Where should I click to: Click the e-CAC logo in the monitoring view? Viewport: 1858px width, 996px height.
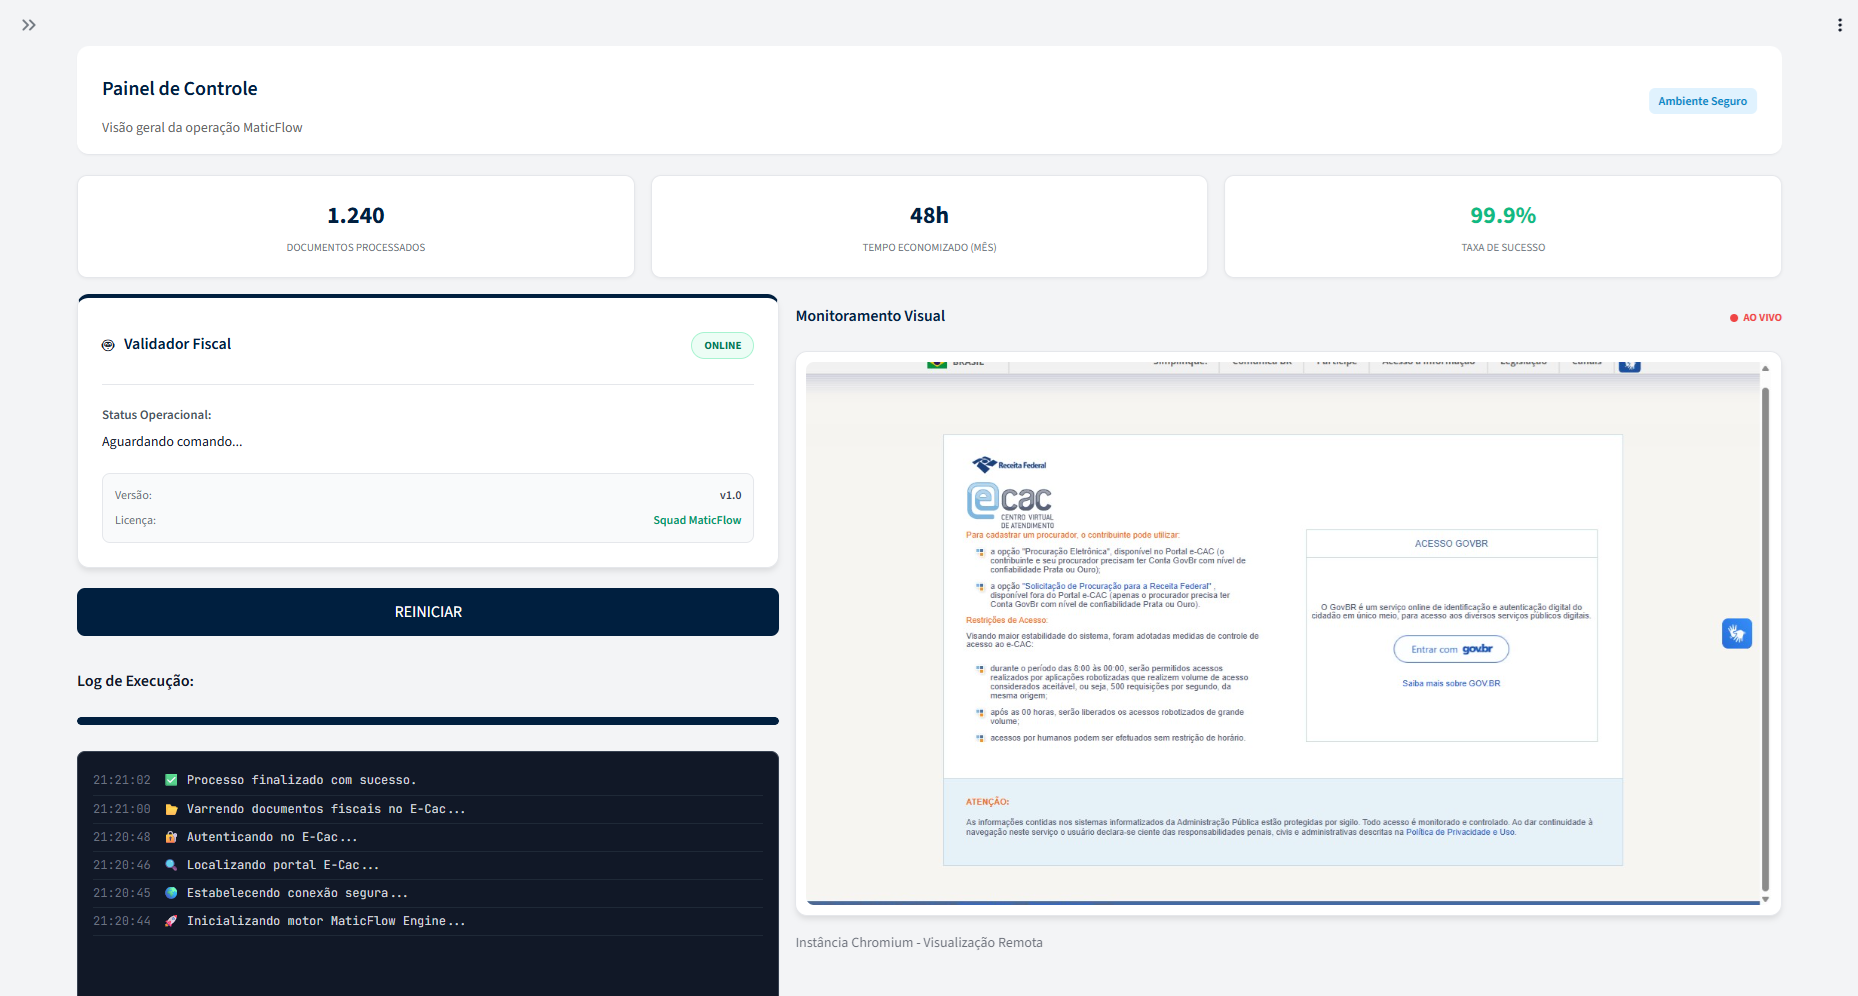(1010, 500)
